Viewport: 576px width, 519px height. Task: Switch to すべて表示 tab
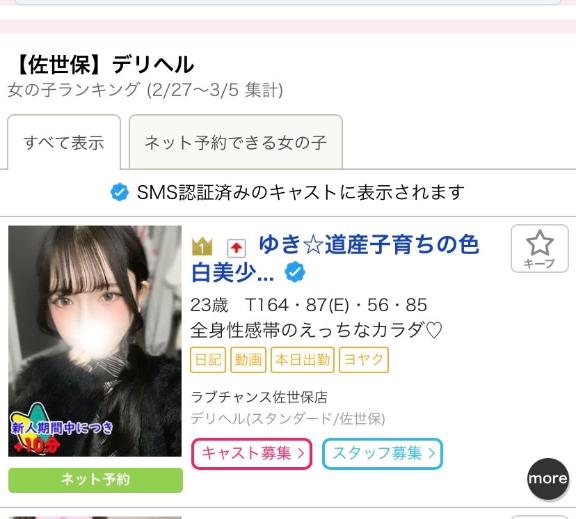(64, 142)
